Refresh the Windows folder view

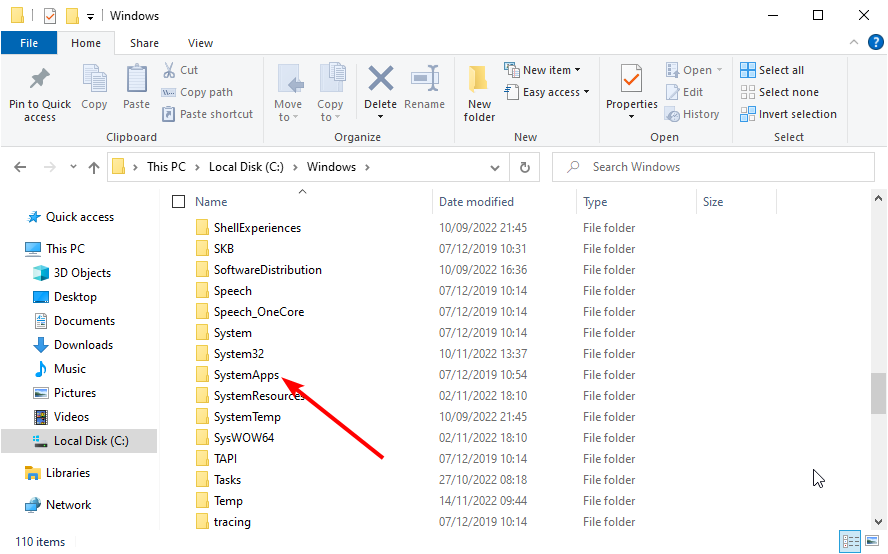click(525, 167)
